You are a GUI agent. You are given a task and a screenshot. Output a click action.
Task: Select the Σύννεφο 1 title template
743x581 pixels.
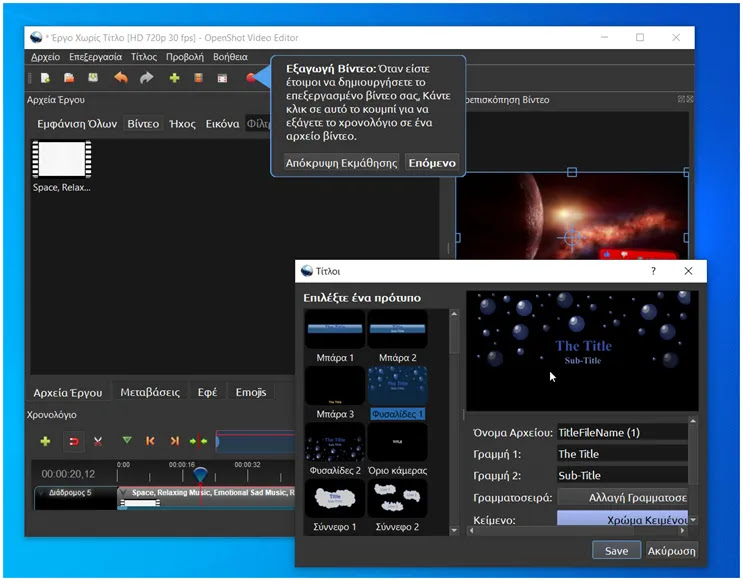pos(335,506)
